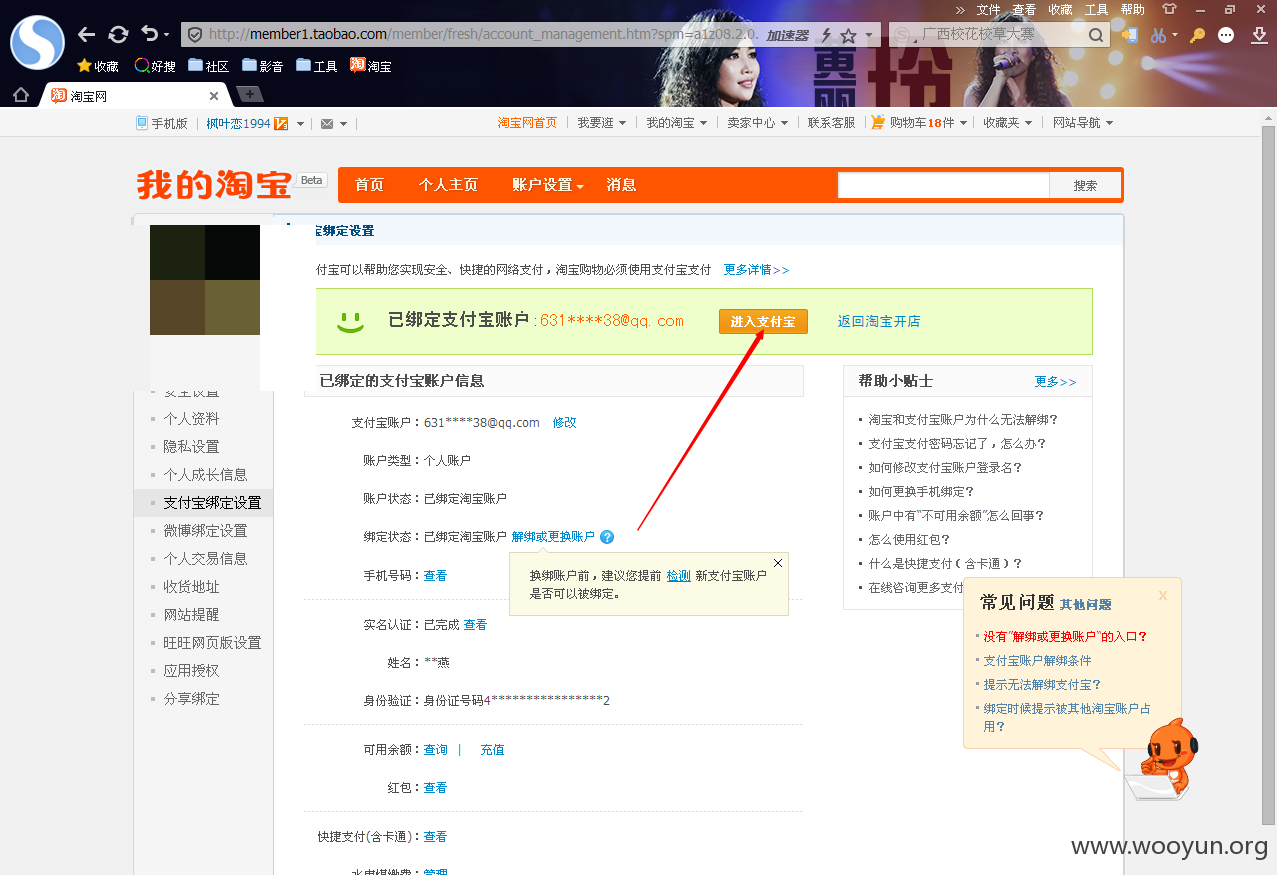Click the 更多详情 link
1277x875 pixels.
tap(756, 270)
